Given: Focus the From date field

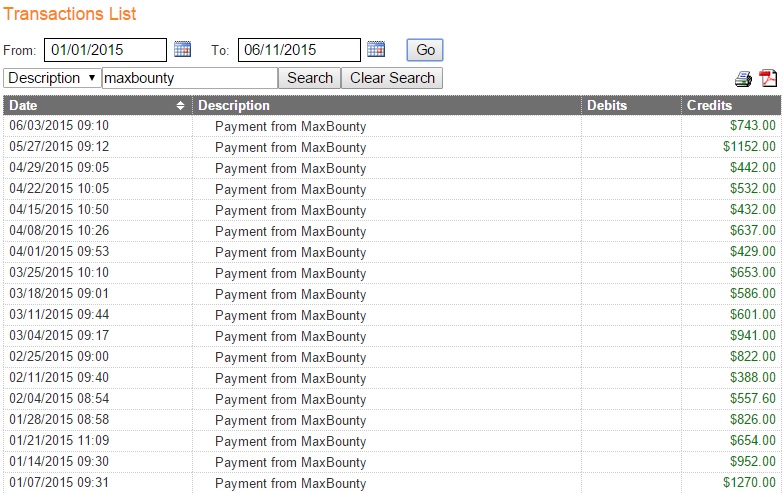Looking at the screenshot, I should coord(105,50).
